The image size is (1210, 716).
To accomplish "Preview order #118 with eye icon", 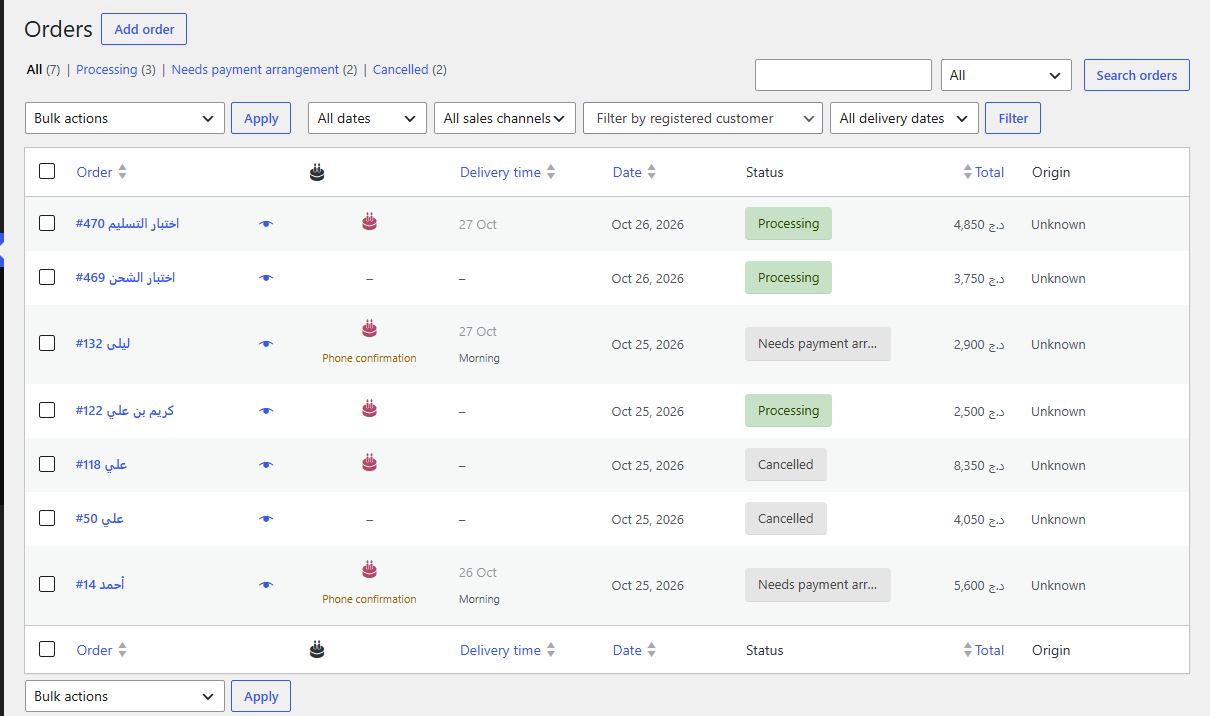I will 265,465.
